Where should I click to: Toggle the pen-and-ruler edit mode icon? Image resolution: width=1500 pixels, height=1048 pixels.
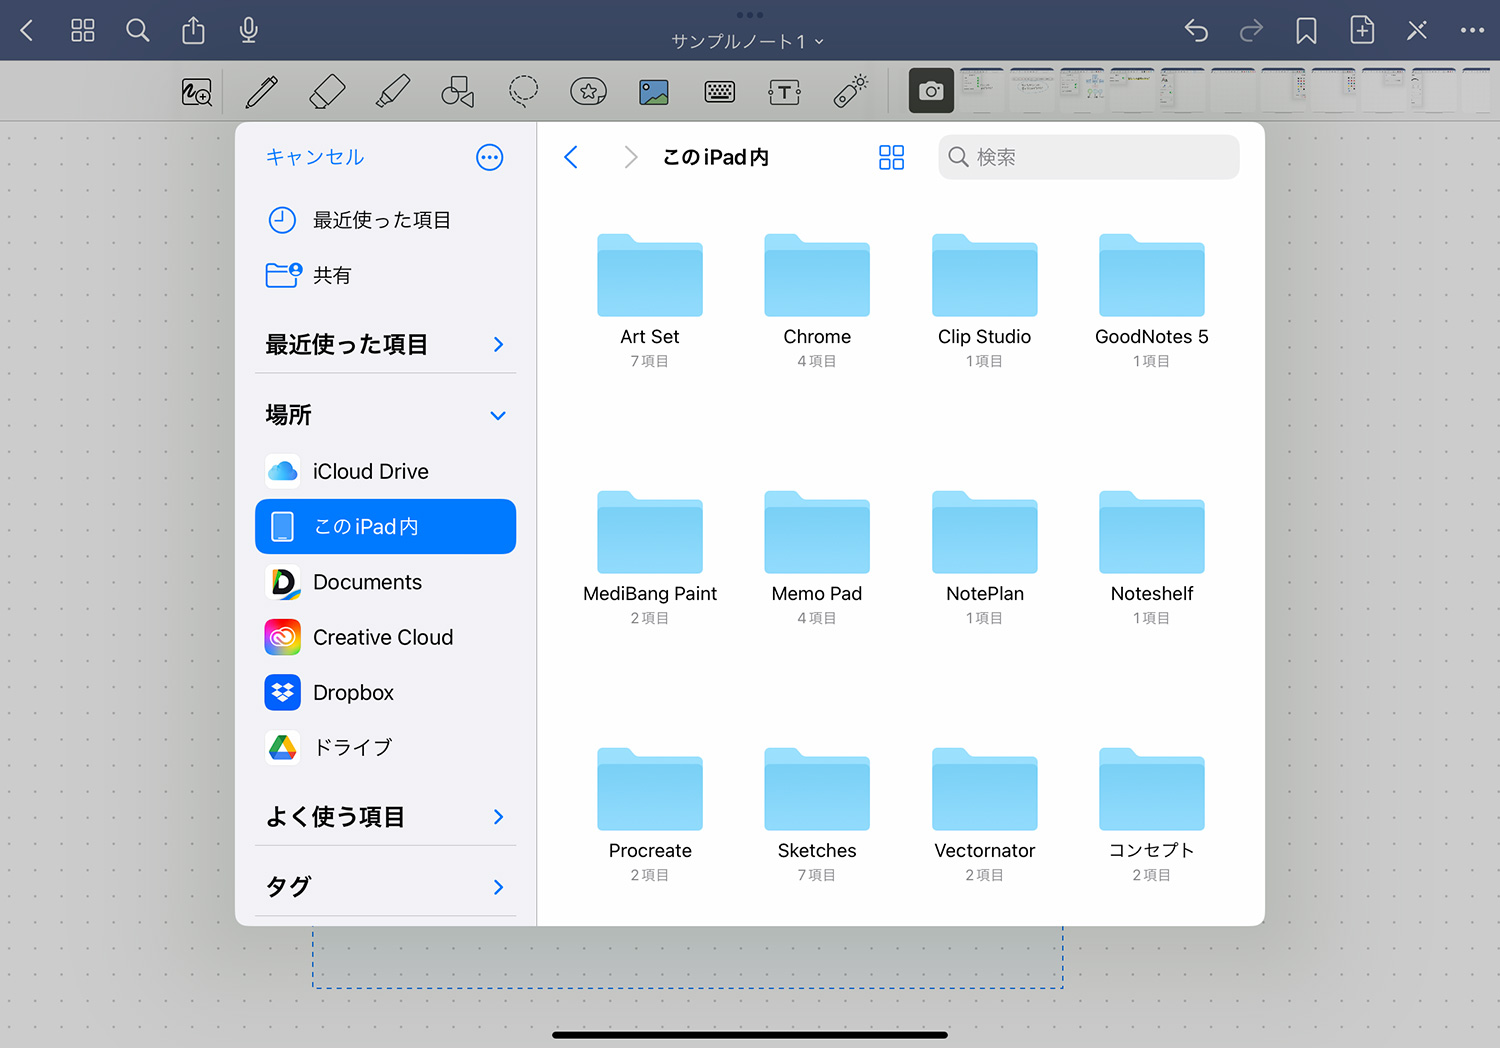point(1417,30)
